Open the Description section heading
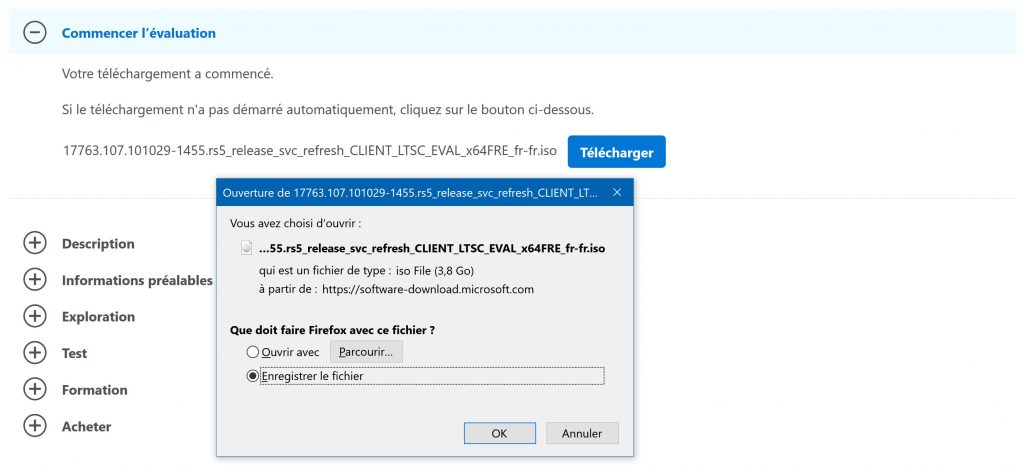This screenshot has width=1024, height=468. click(98, 243)
